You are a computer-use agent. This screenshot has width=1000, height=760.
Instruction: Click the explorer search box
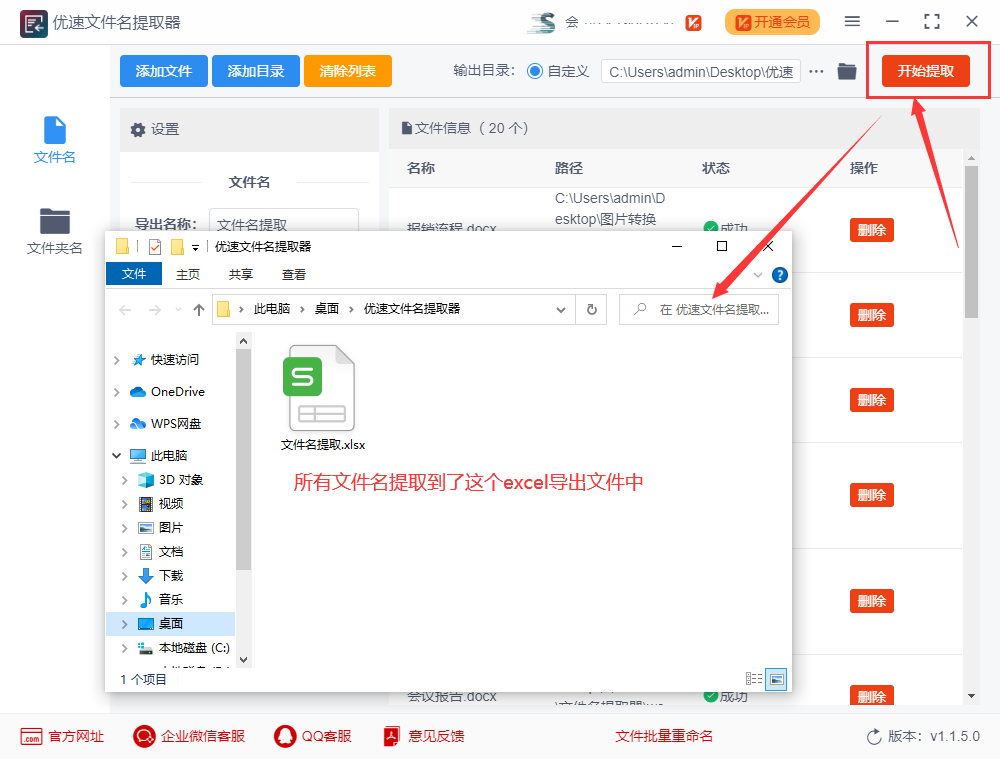(x=700, y=309)
